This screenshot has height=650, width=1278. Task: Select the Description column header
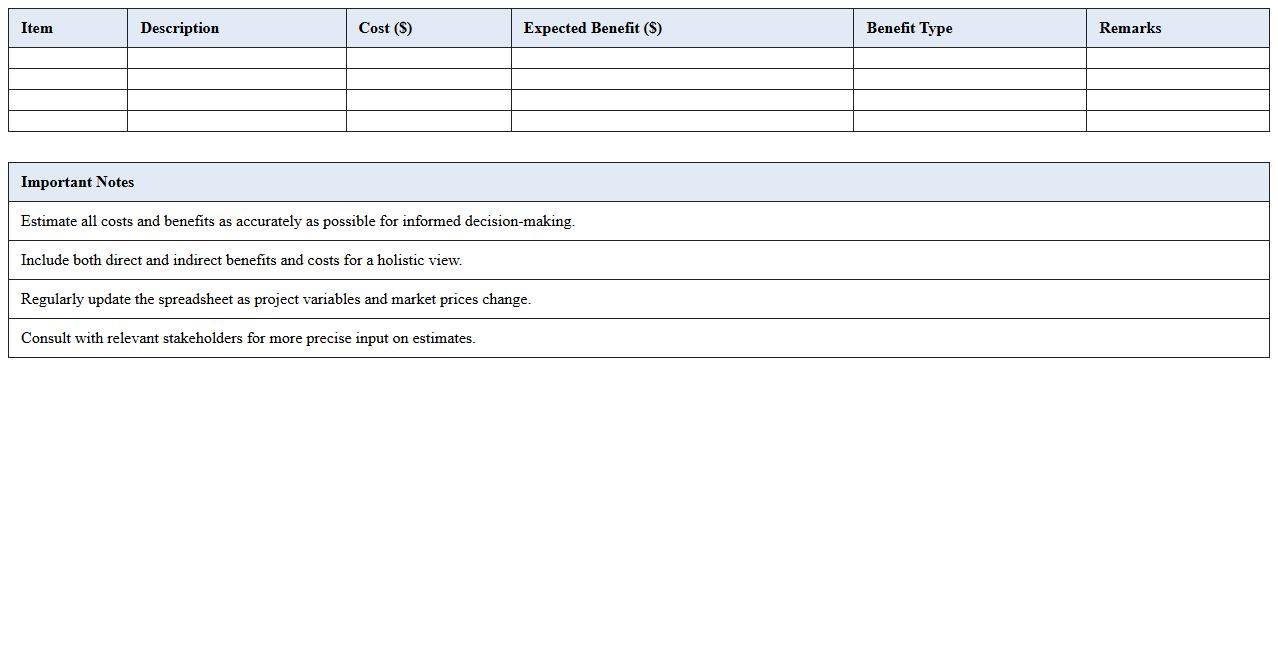pos(180,28)
